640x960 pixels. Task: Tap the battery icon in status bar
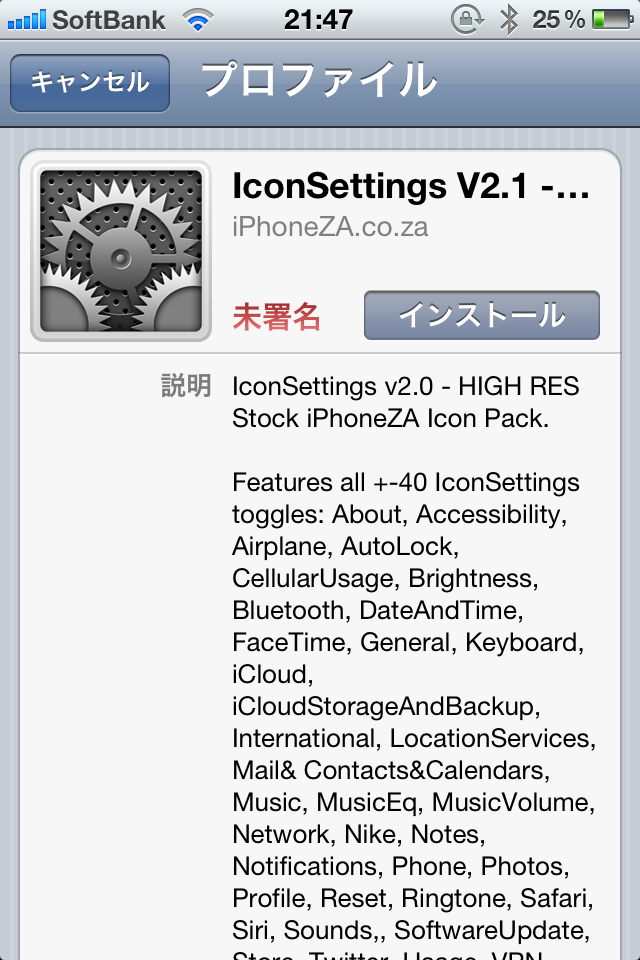612,20
